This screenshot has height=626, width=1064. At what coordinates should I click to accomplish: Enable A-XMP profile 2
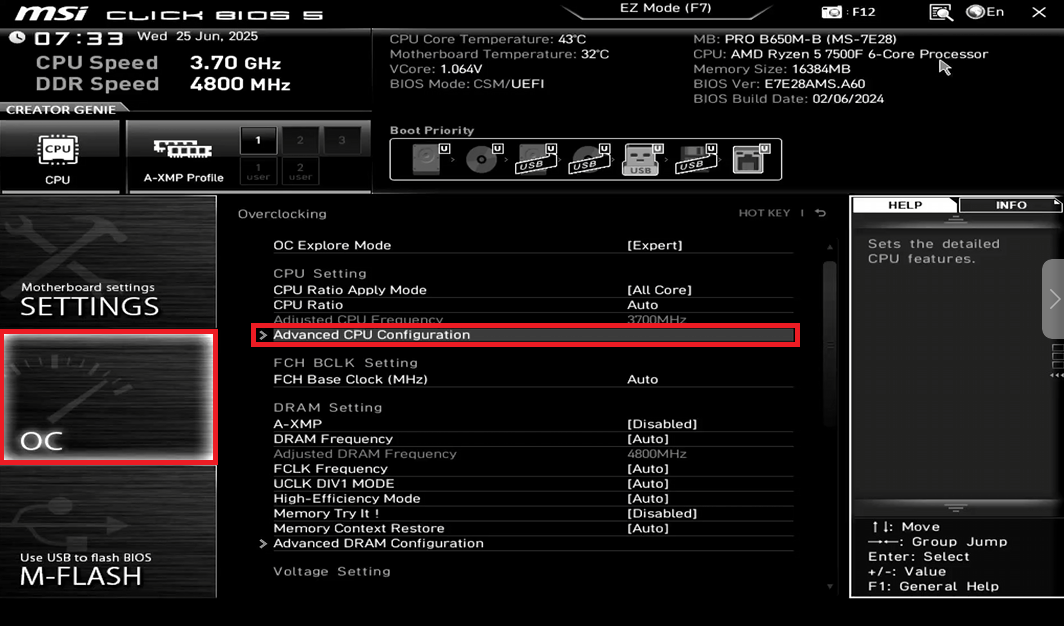(300, 140)
